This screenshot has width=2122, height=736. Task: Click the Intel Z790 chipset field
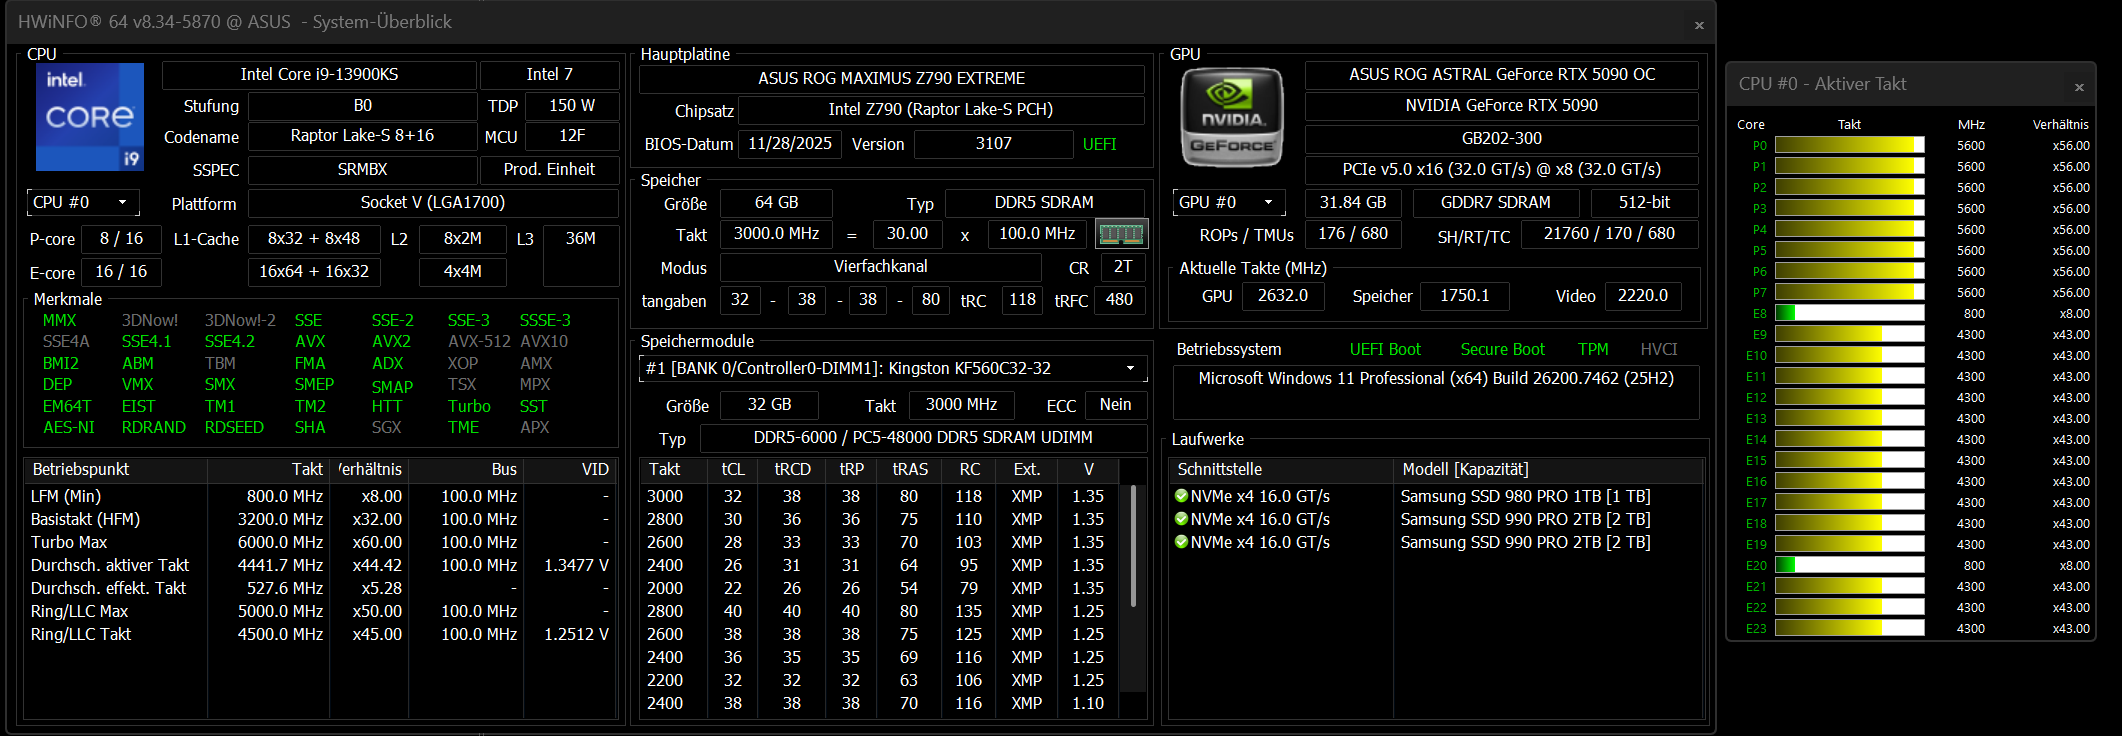point(941,110)
